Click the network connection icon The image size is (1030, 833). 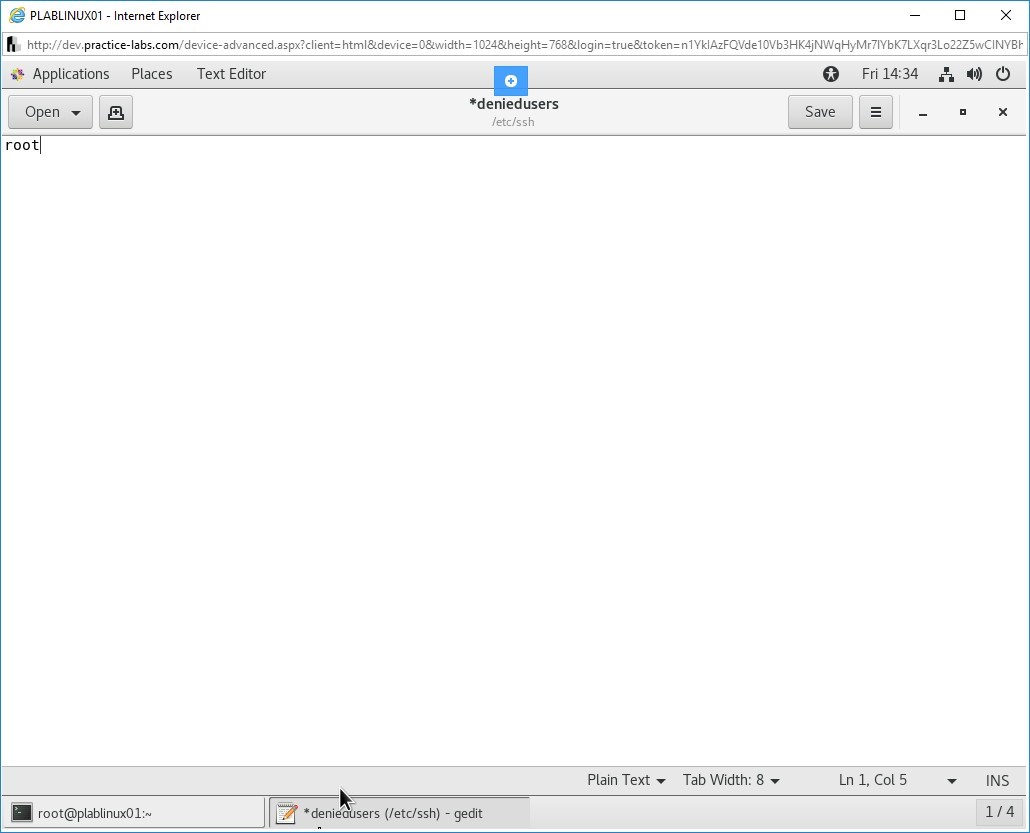[946, 74]
